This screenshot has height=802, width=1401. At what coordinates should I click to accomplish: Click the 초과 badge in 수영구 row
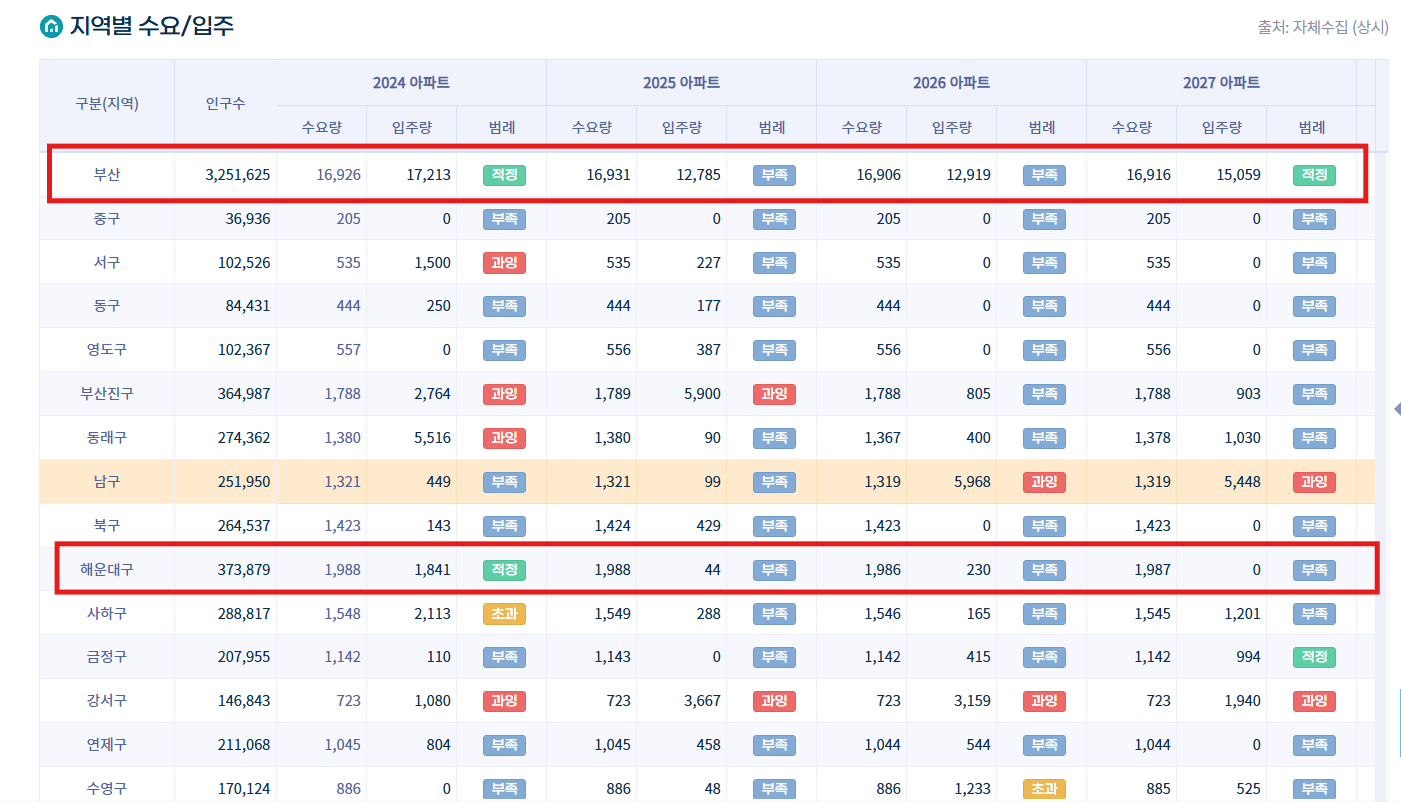[1044, 789]
